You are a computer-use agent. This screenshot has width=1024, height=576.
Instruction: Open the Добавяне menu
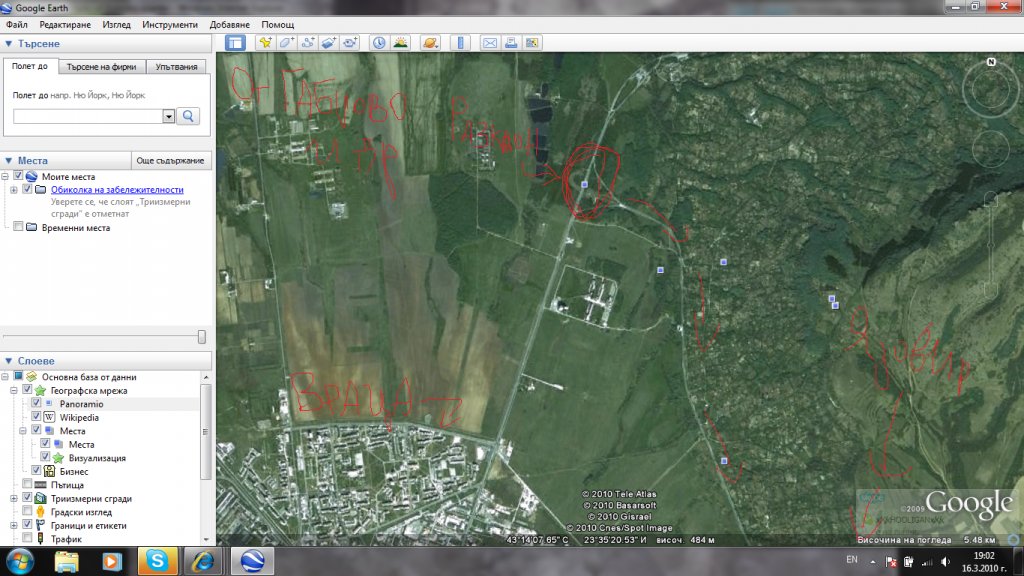coord(229,25)
